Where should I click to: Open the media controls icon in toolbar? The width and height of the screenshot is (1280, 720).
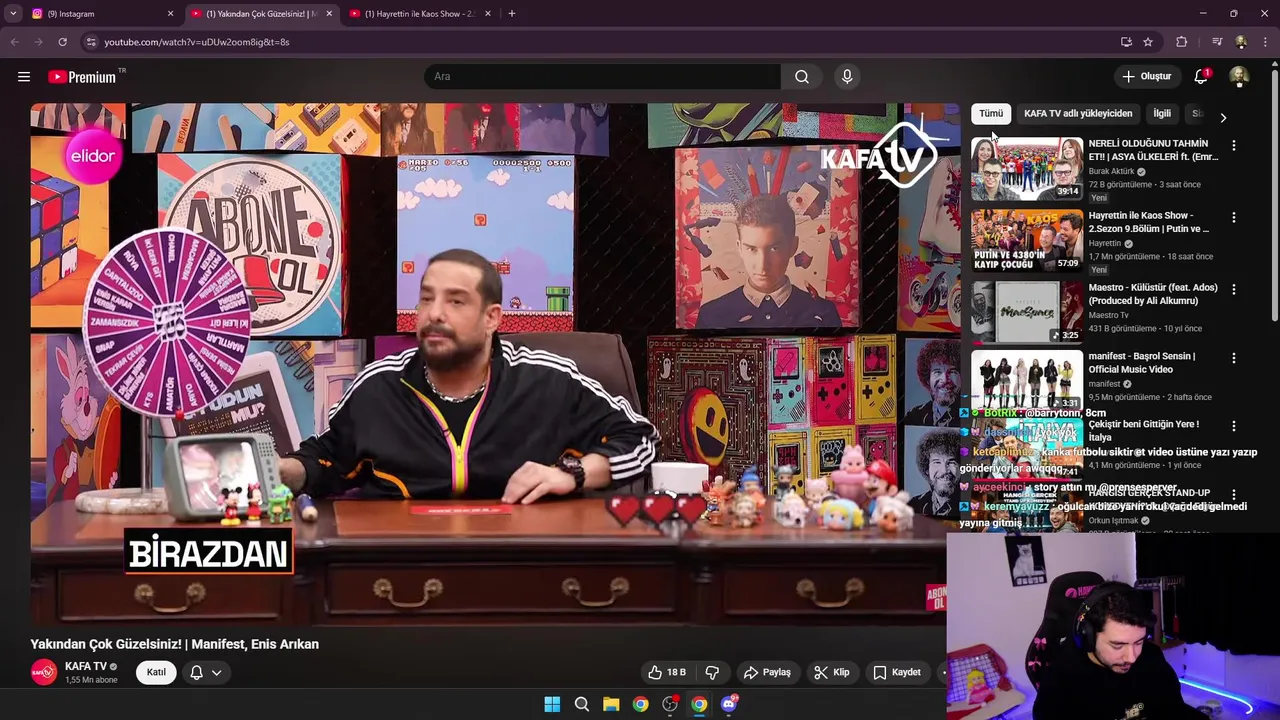1217,42
